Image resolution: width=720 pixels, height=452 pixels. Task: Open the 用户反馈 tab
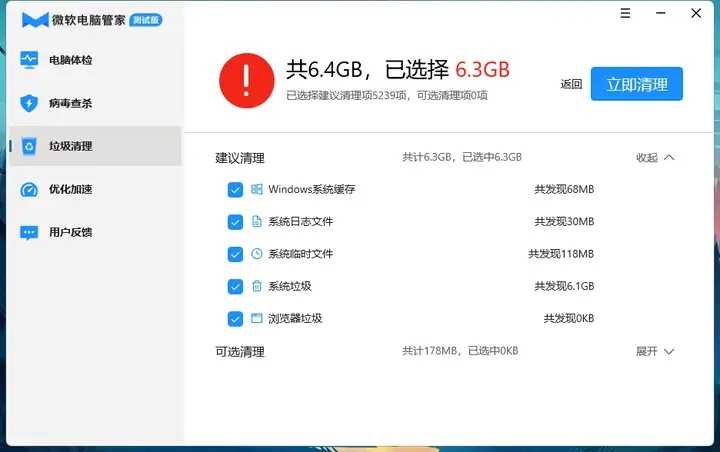click(96, 232)
